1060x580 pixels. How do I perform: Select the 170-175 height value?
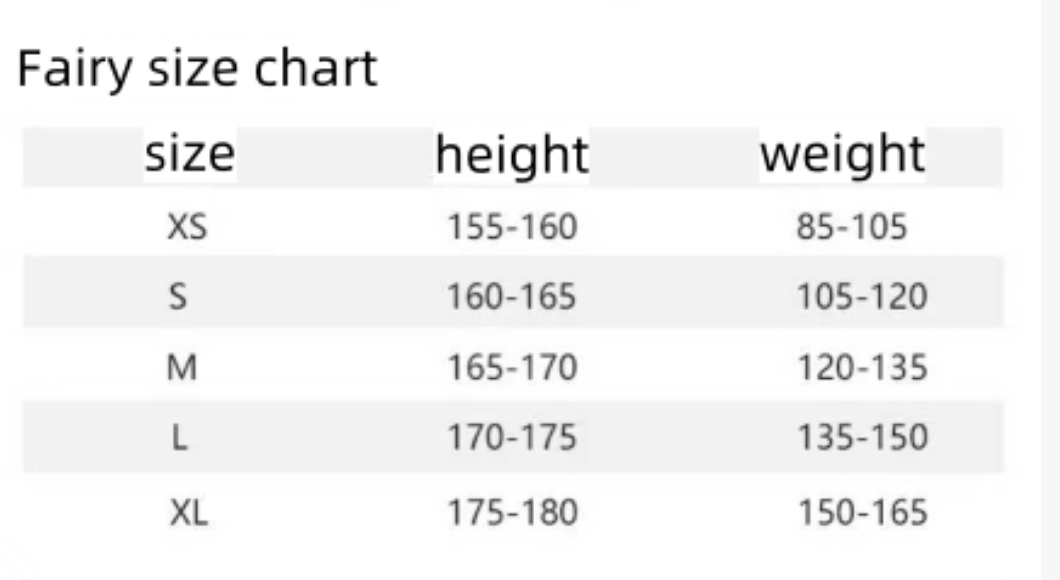[x=512, y=438]
